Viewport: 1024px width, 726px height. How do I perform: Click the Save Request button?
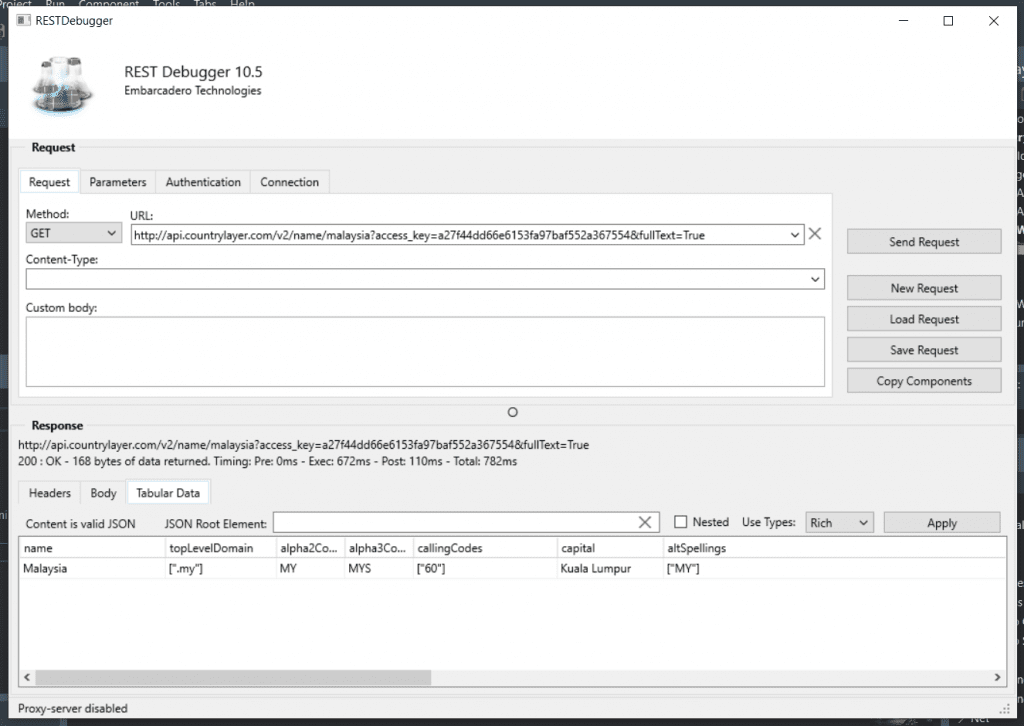(924, 350)
